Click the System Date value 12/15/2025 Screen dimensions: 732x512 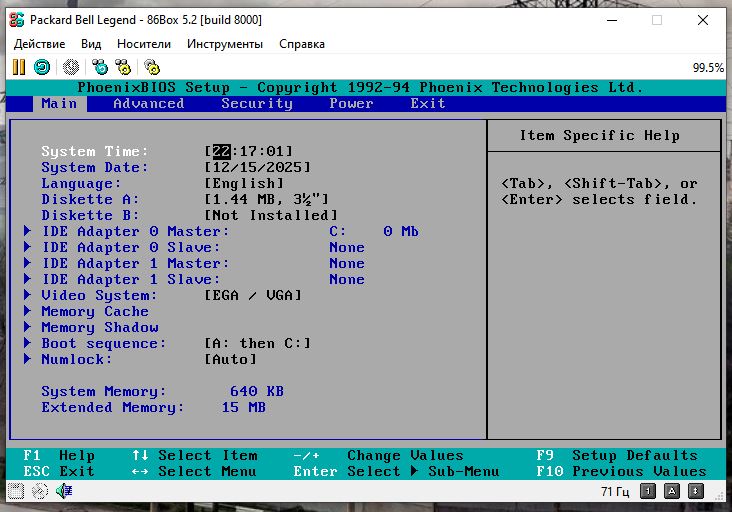[x=257, y=167]
